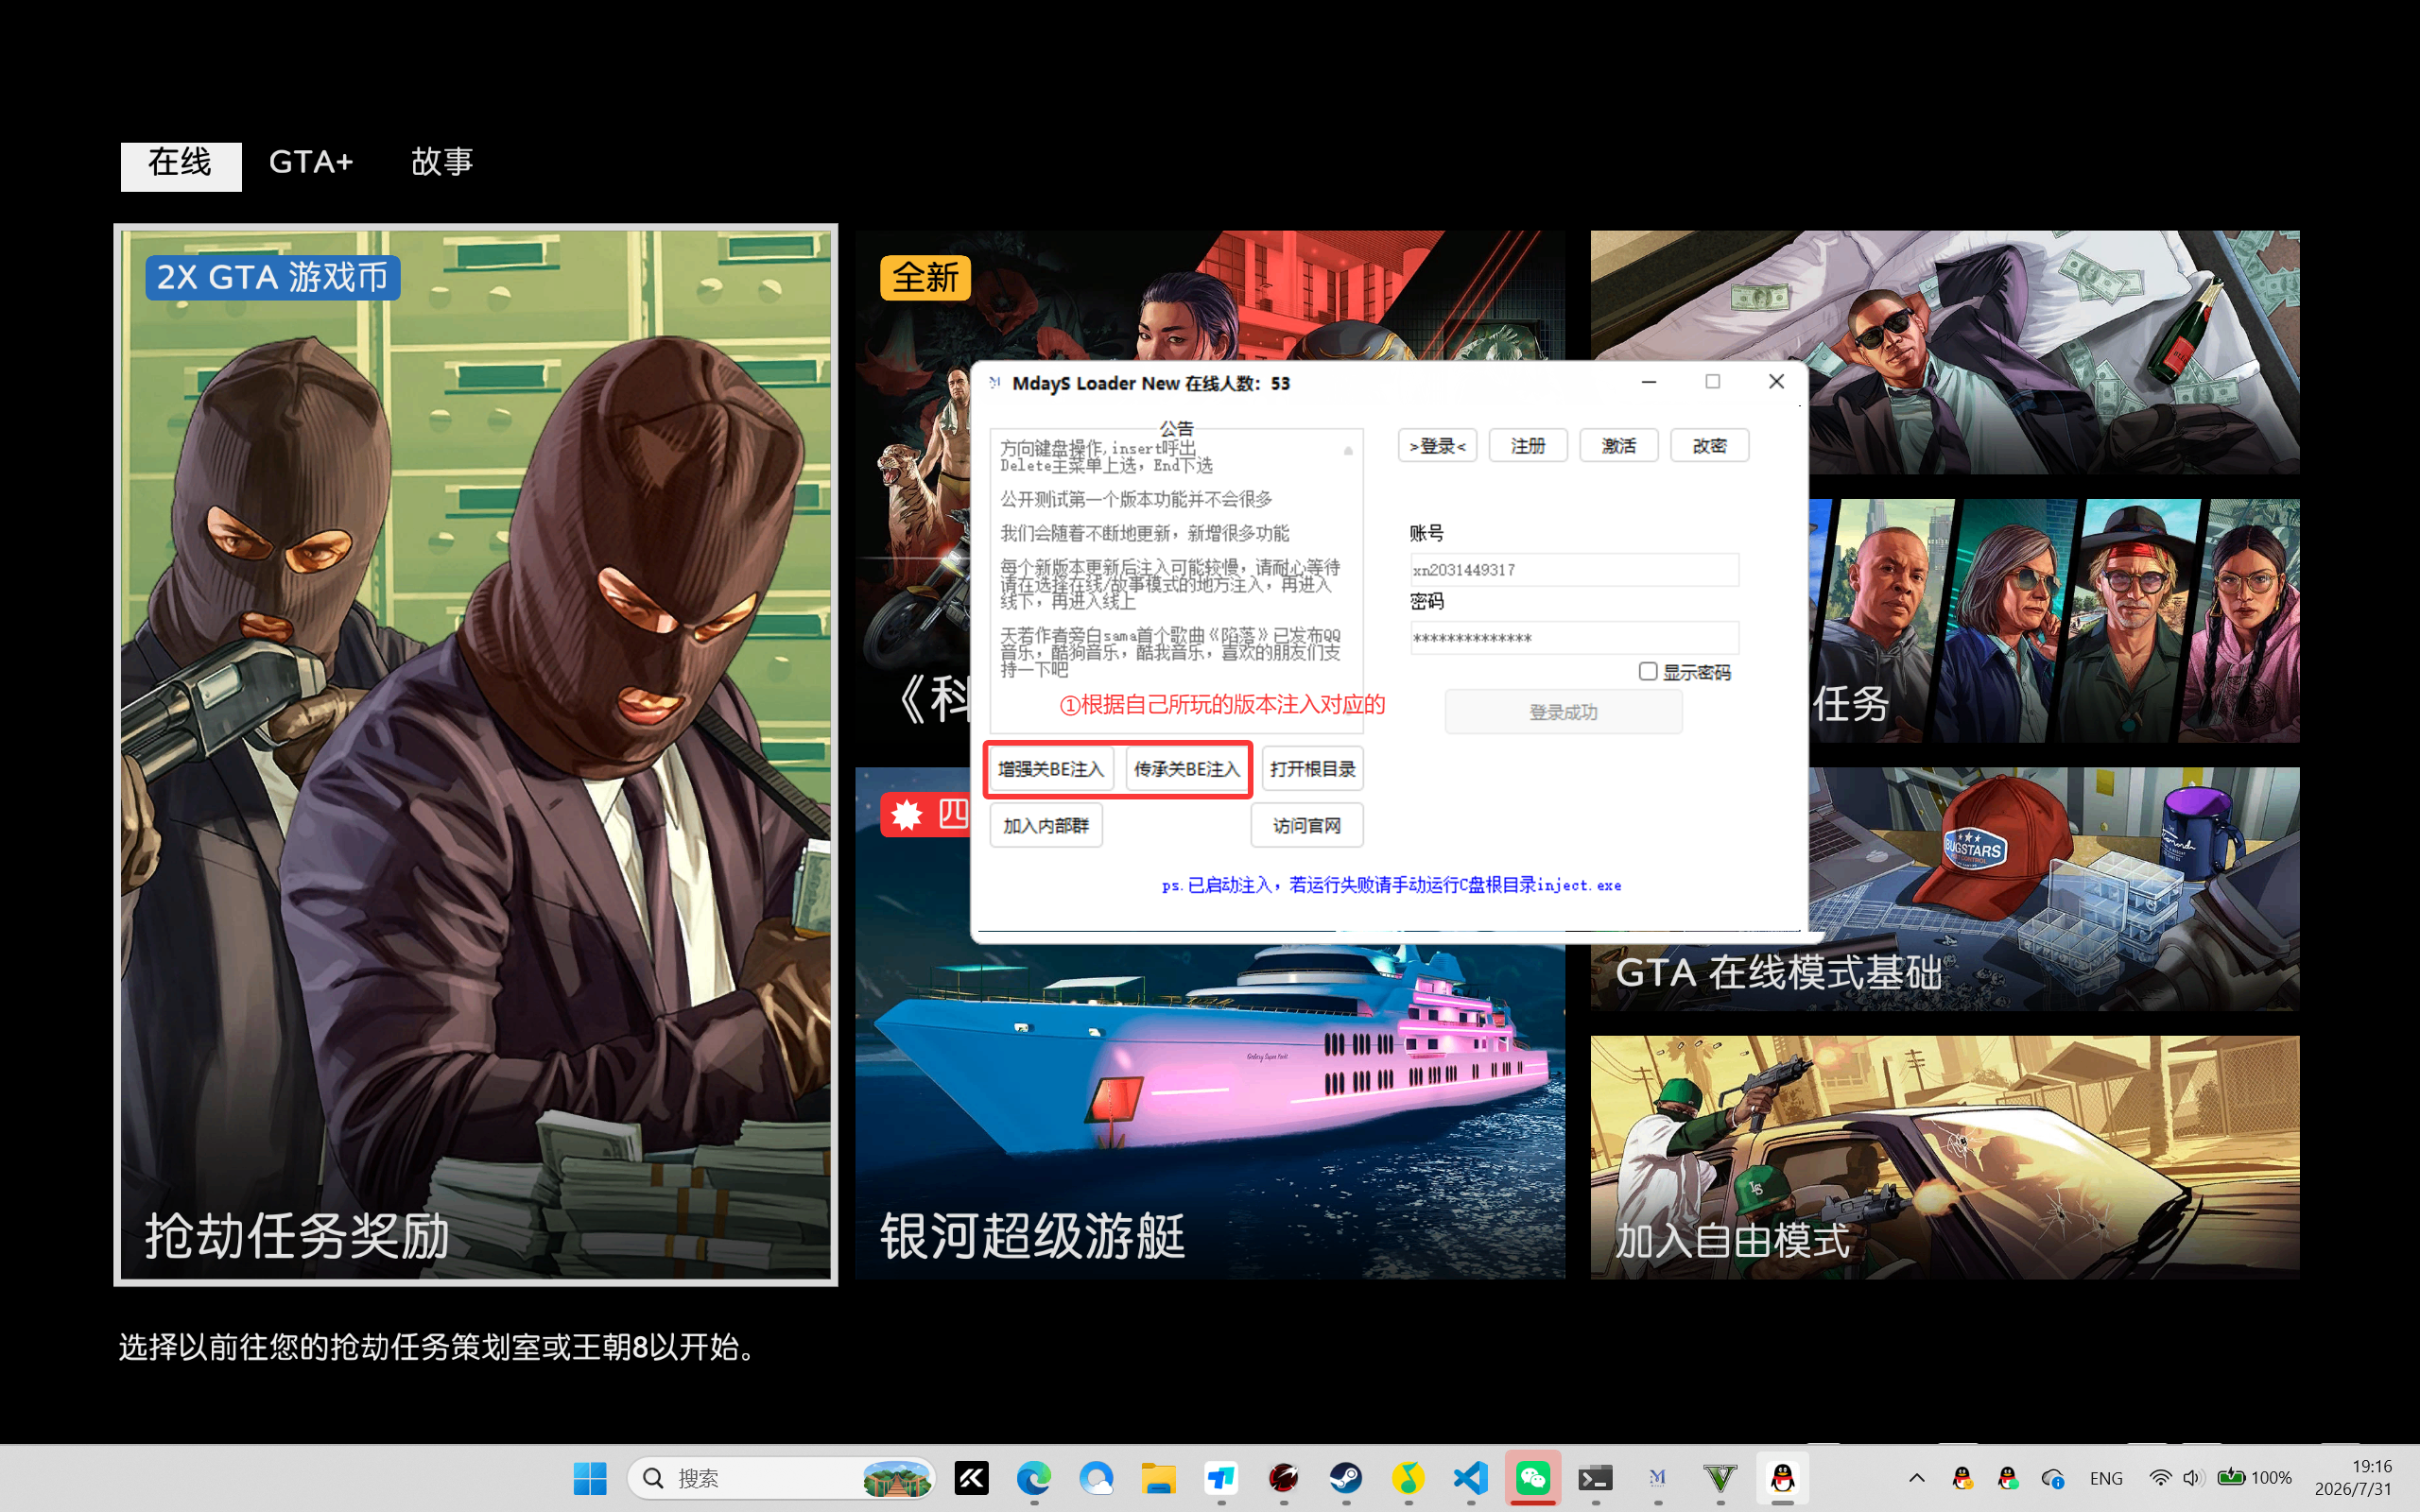Click the first QQ tray icon

pyautogui.click(x=1962, y=1478)
